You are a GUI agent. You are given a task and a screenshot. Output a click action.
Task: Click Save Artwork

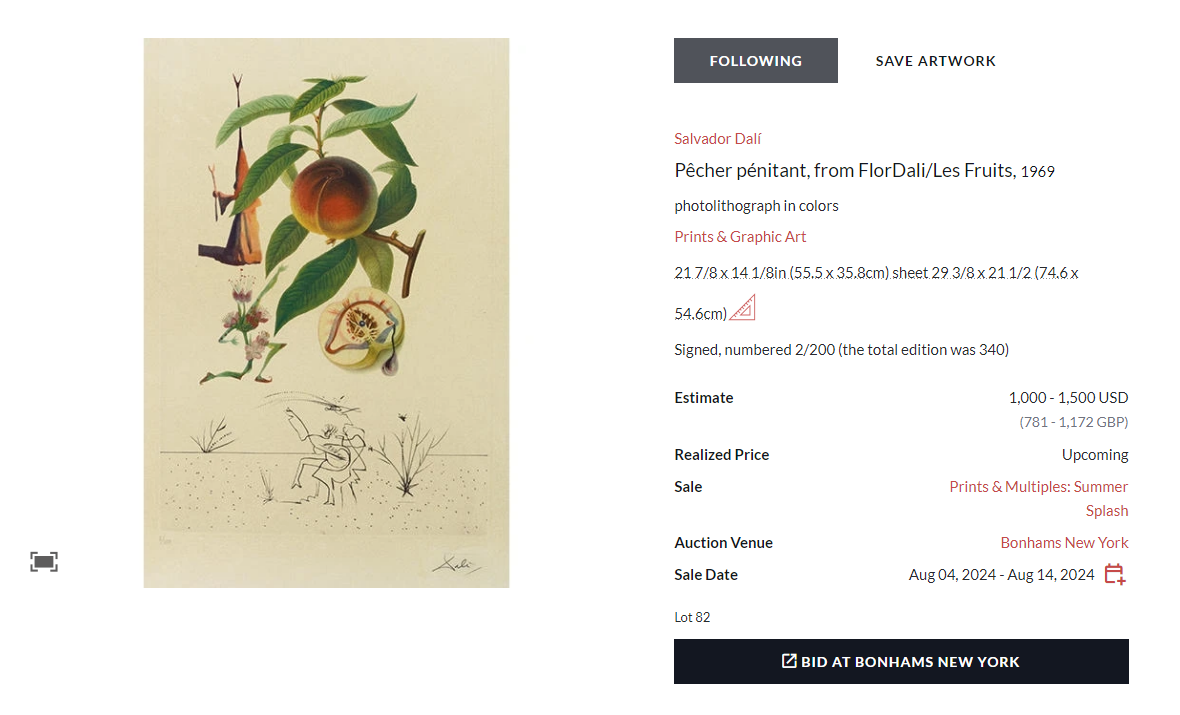(x=935, y=61)
